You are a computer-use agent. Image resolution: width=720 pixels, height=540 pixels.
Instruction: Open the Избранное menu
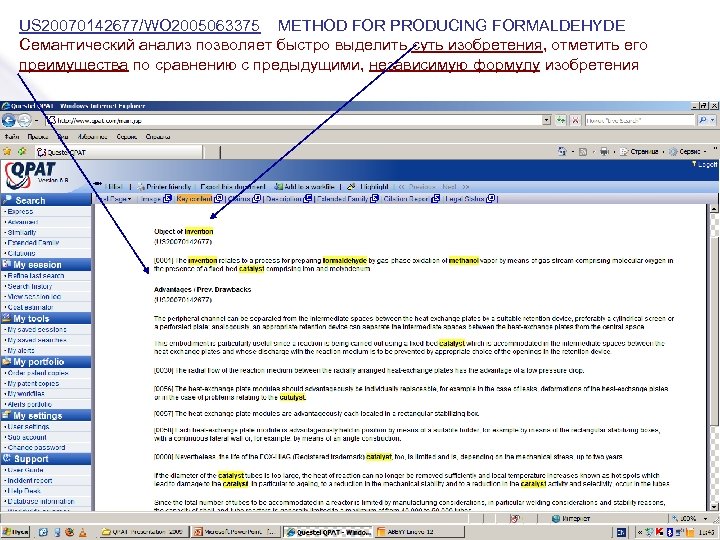[92, 137]
